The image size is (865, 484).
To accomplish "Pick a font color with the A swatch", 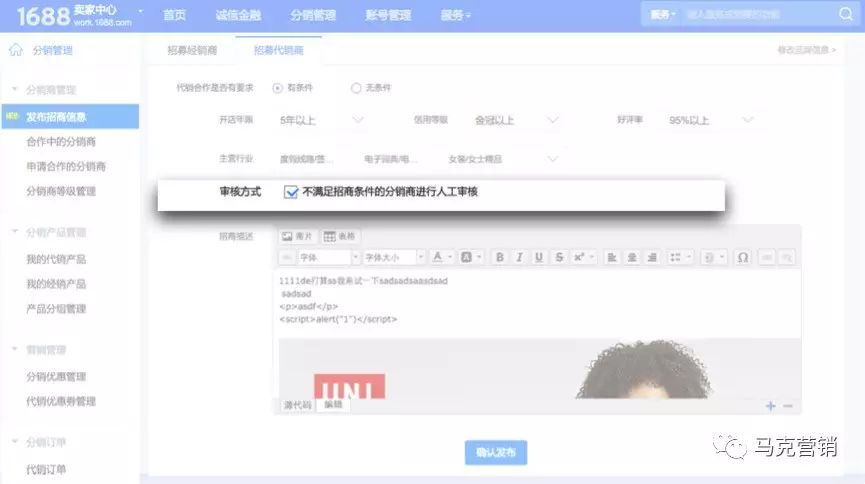I will [442, 257].
